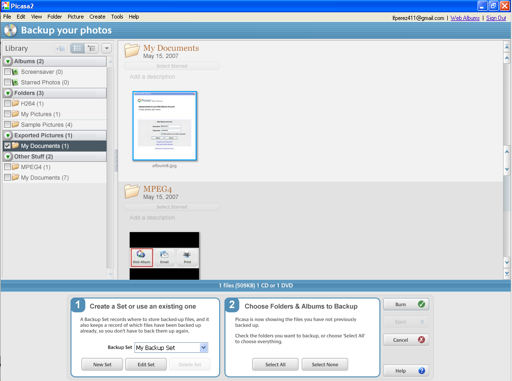512x381 pixels.
Task: Select the albums8.jpg thumbnail
Action: click(x=165, y=126)
